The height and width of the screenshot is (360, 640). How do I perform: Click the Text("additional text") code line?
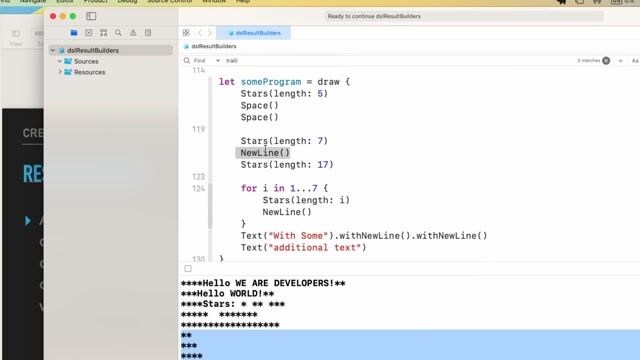click(x=303, y=247)
